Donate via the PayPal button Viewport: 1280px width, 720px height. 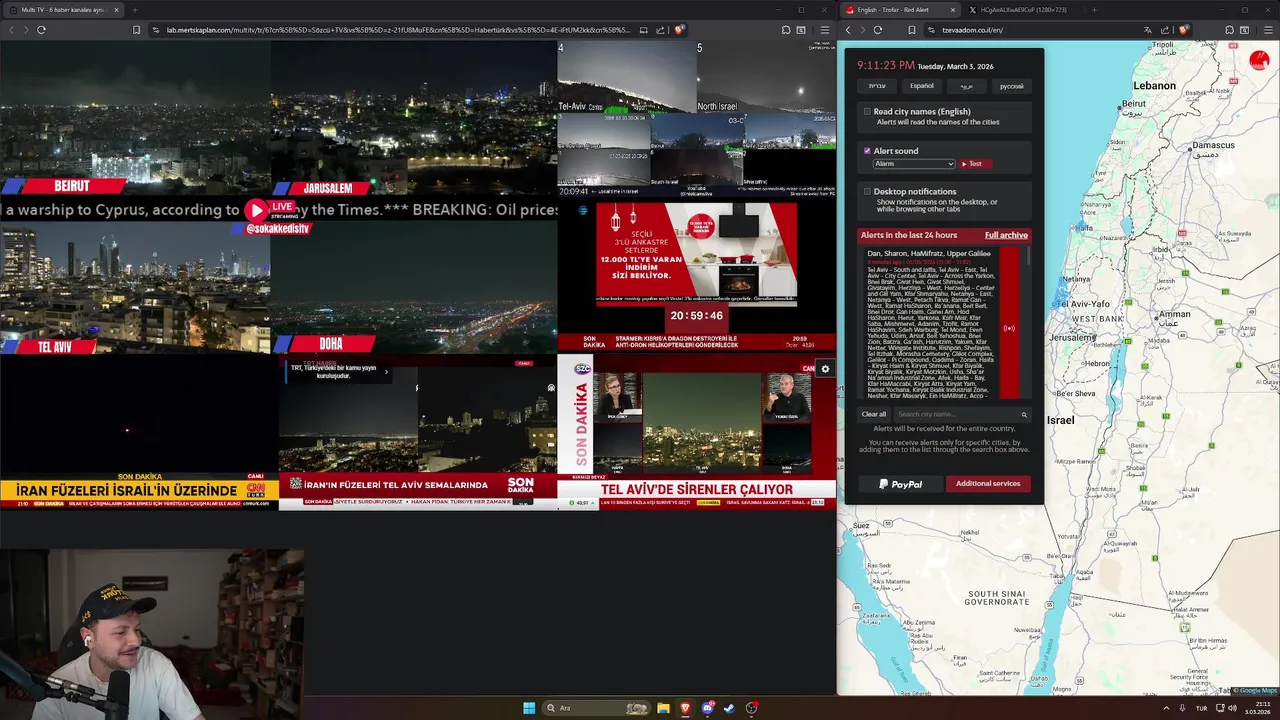coord(900,484)
